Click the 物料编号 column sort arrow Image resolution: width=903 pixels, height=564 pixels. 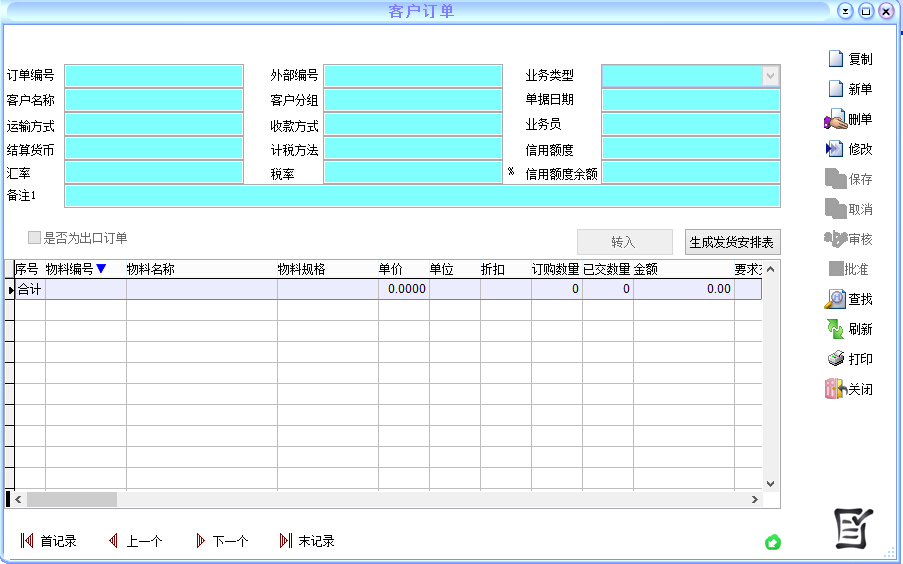[100, 269]
